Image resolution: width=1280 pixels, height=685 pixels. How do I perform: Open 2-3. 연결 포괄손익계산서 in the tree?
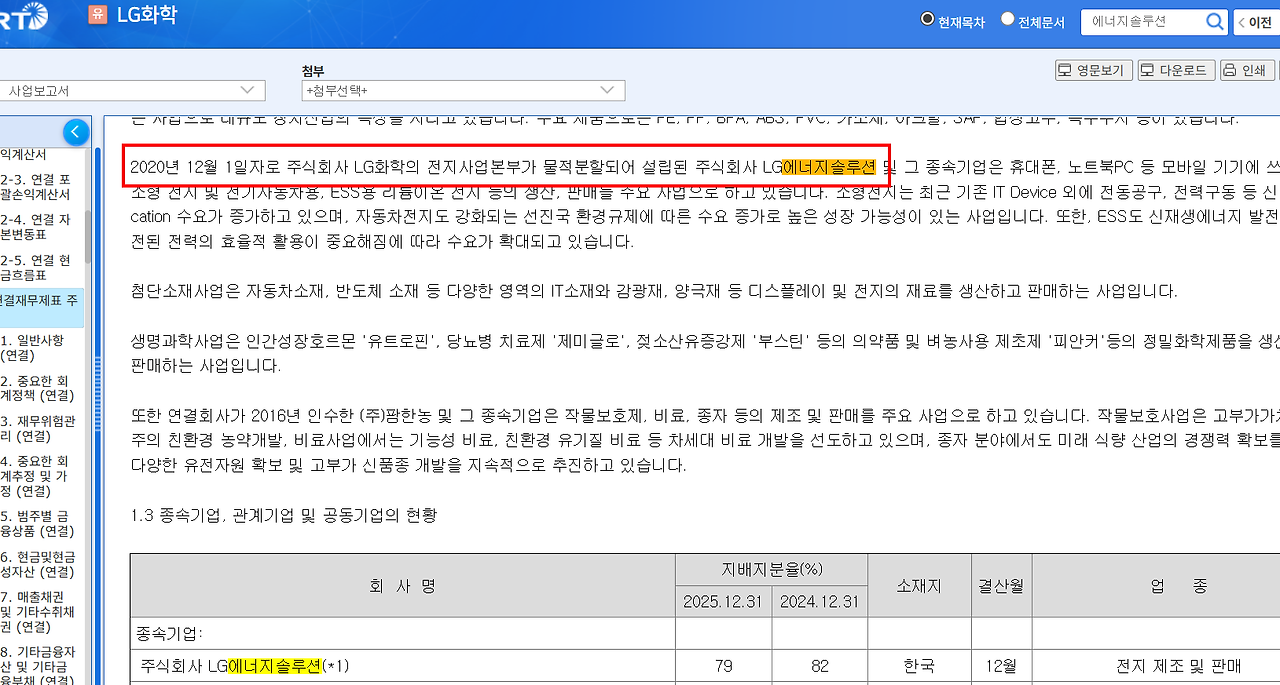point(37,185)
